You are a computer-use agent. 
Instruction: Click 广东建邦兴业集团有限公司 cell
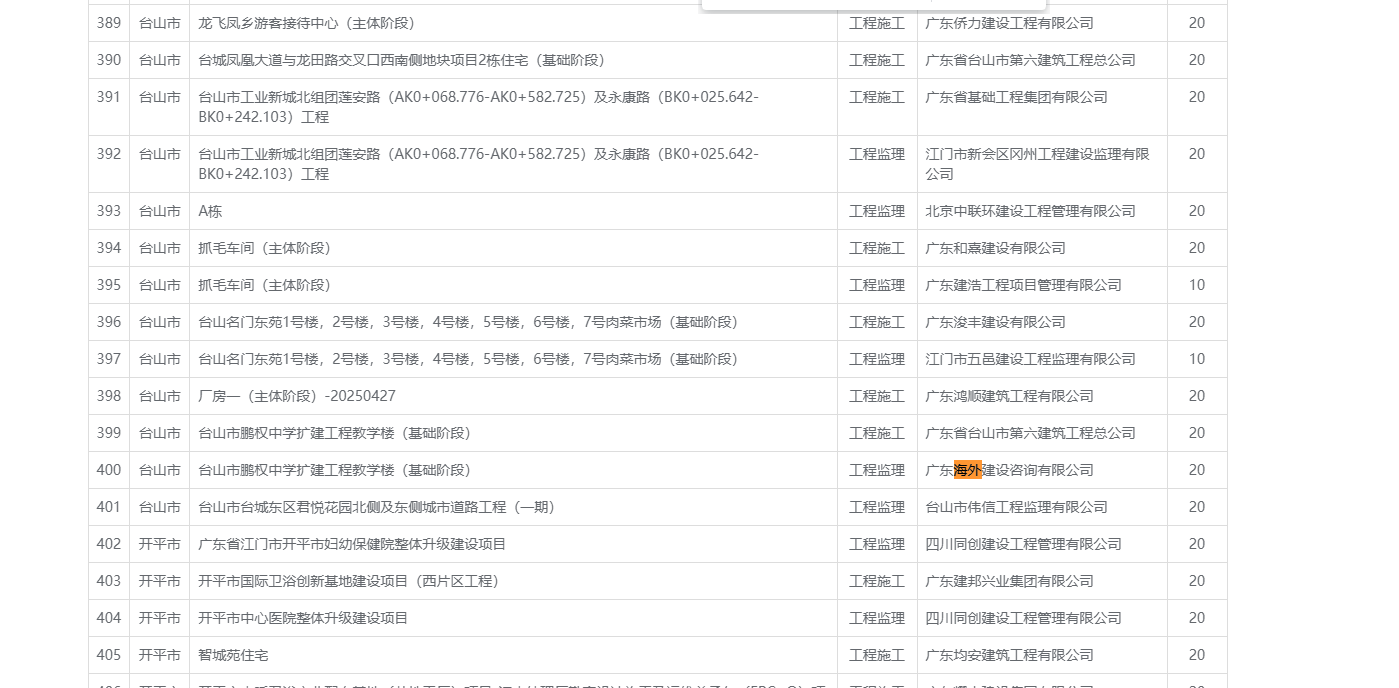tap(1009, 581)
